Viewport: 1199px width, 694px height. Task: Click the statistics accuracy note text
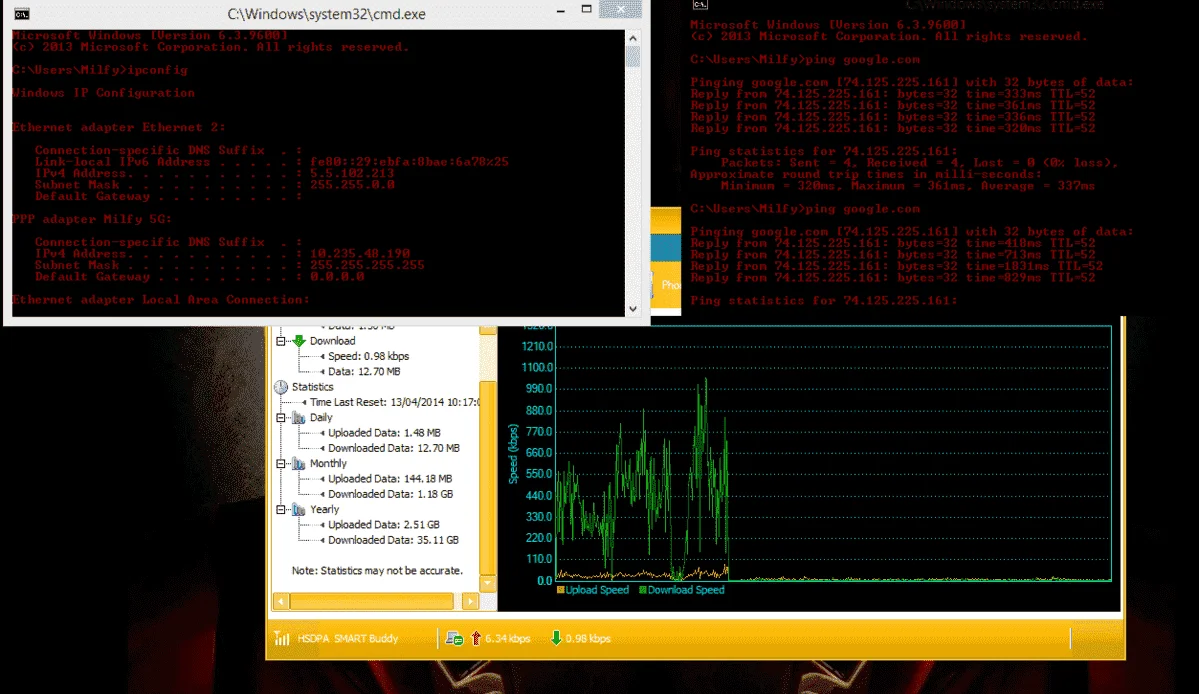tap(377, 570)
